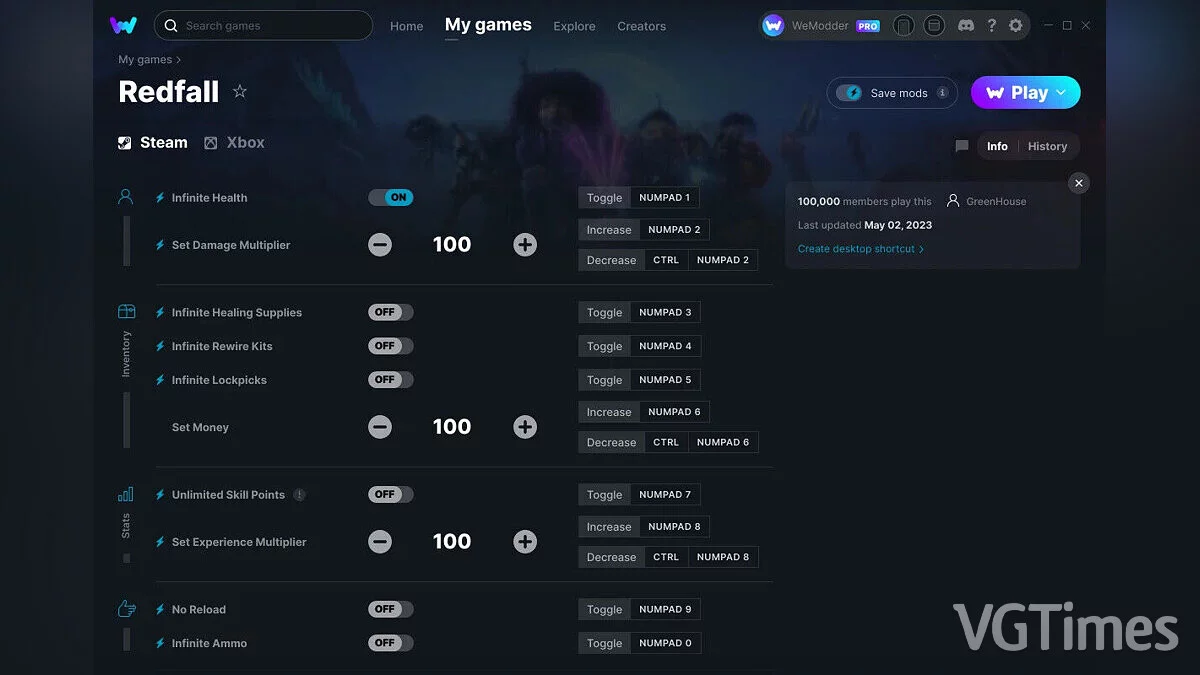The height and width of the screenshot is (675, 1200).
Task: Open the help question mark icon
Action: click(991, 26)
